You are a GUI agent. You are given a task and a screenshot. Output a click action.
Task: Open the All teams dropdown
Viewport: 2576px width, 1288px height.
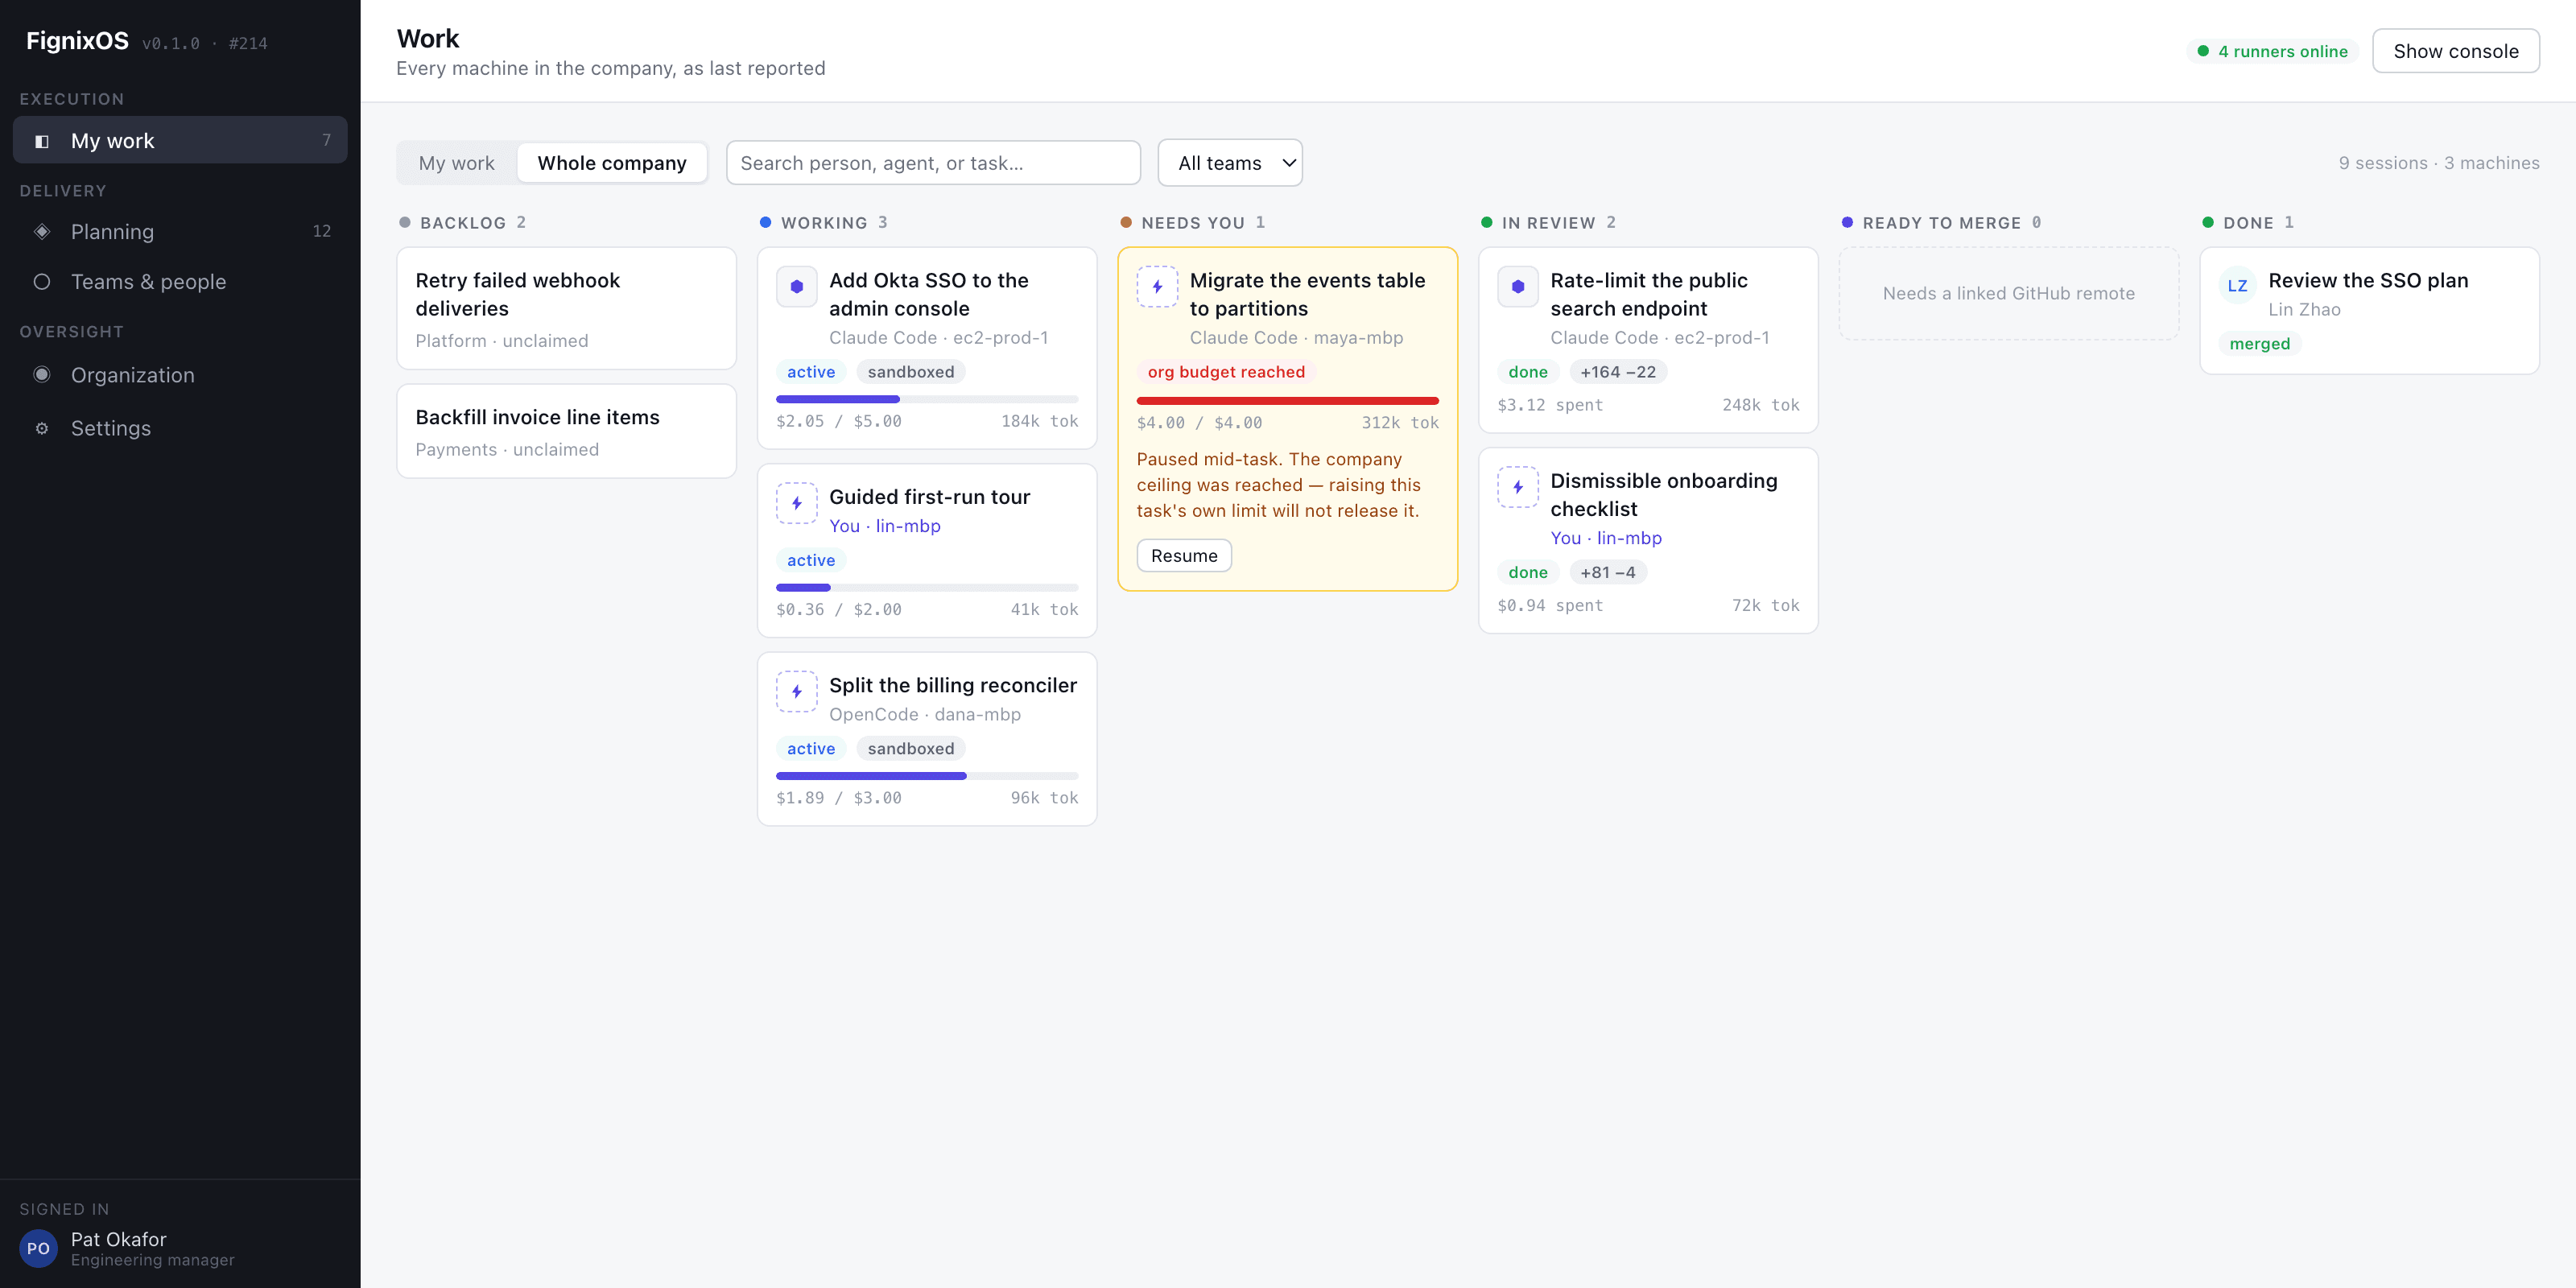(1229, 163)
